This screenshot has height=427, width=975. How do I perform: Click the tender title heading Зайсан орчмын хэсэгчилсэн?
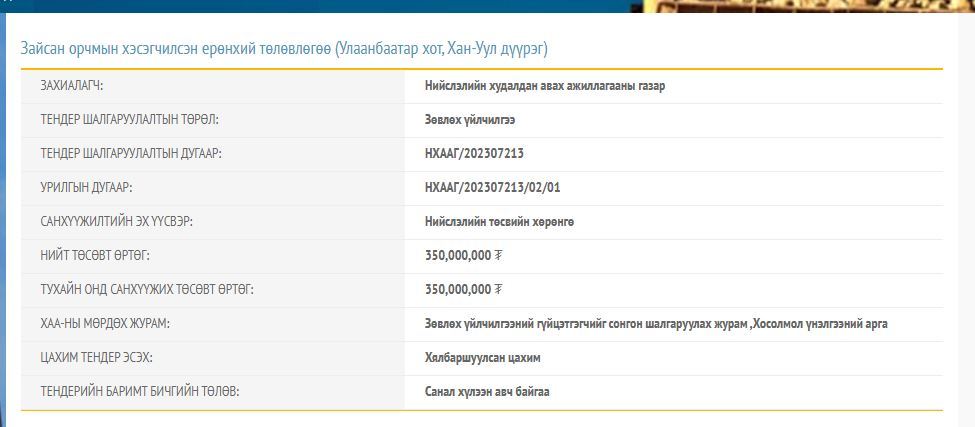pos(284,48)
